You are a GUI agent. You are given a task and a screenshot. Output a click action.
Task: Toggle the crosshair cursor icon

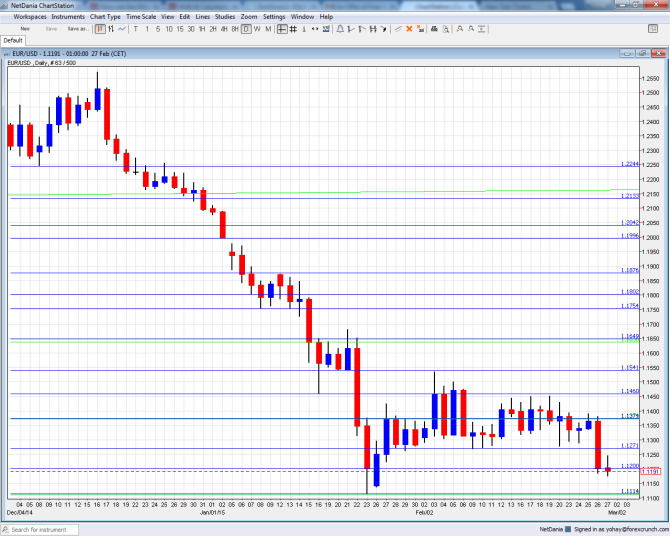coord(282,29)
